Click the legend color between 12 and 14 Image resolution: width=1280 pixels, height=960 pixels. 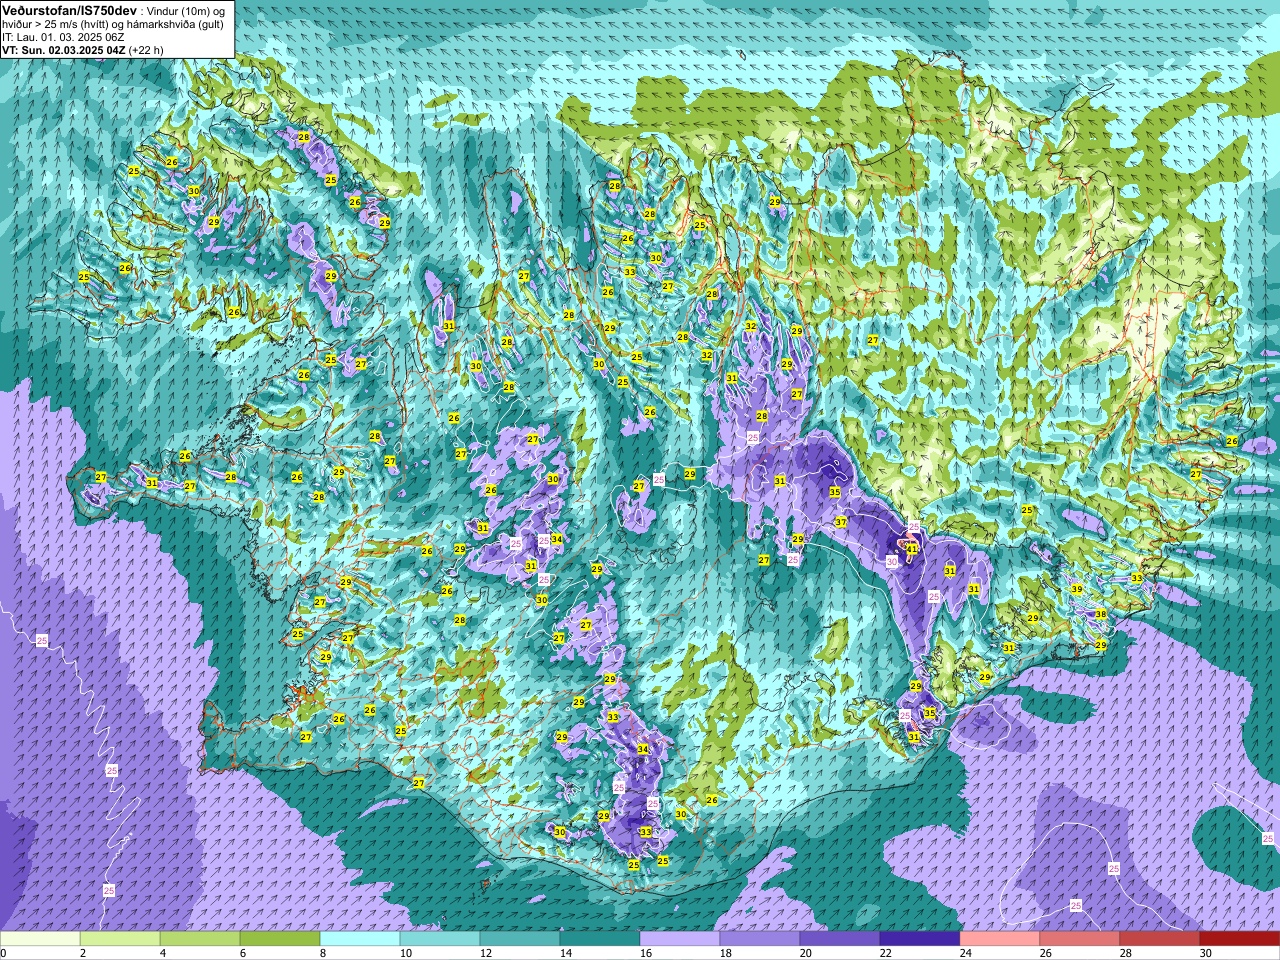520,939
